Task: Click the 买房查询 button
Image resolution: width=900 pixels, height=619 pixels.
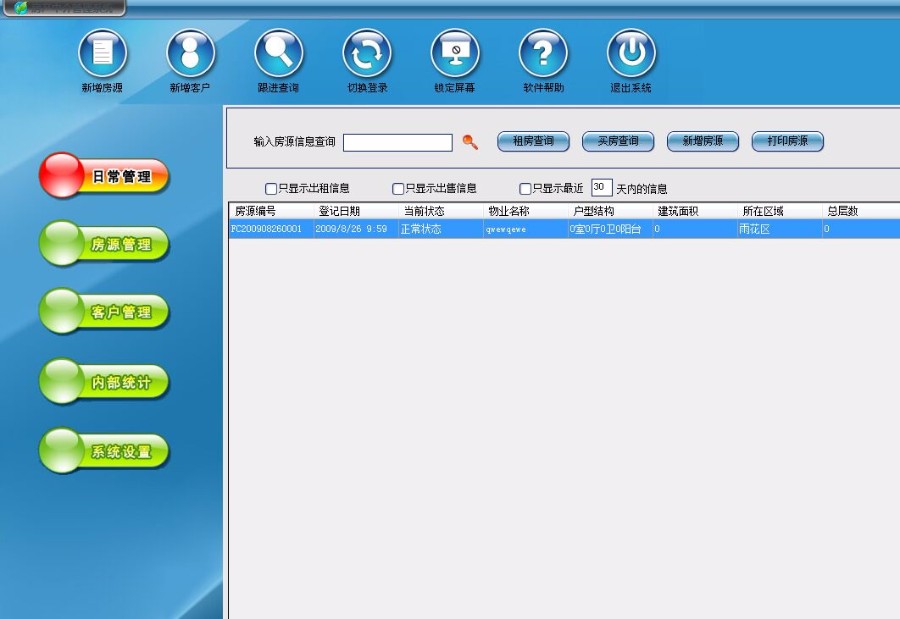Action: (x=617, y=141)
